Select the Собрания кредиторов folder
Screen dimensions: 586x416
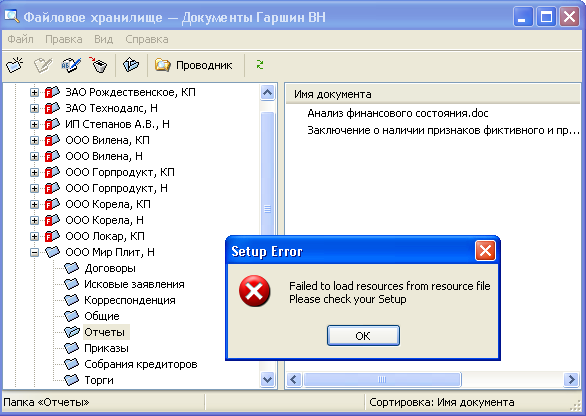click(141, 364)
